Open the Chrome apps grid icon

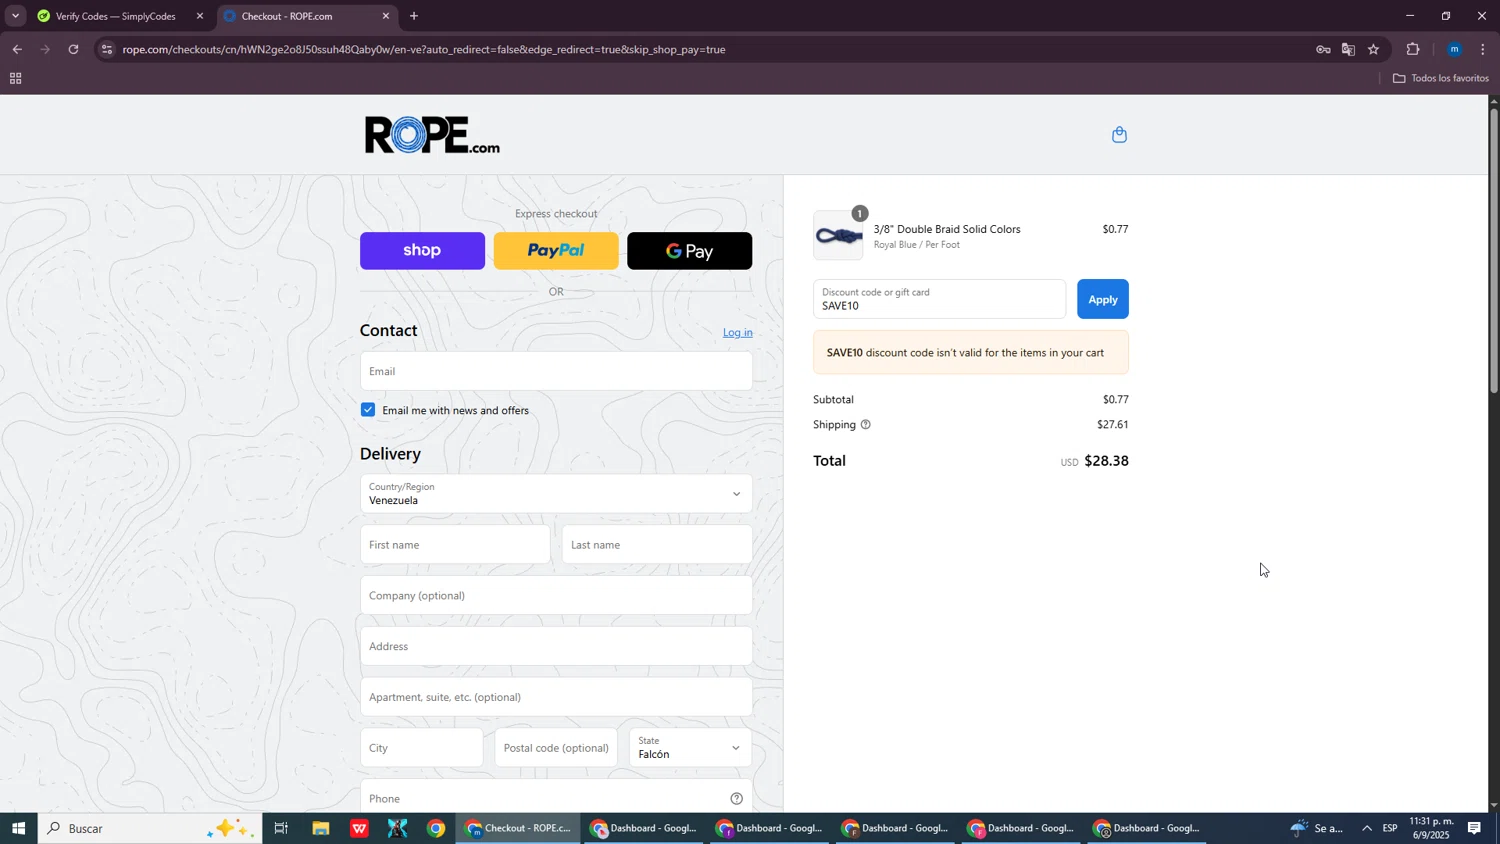click(15, 78)
